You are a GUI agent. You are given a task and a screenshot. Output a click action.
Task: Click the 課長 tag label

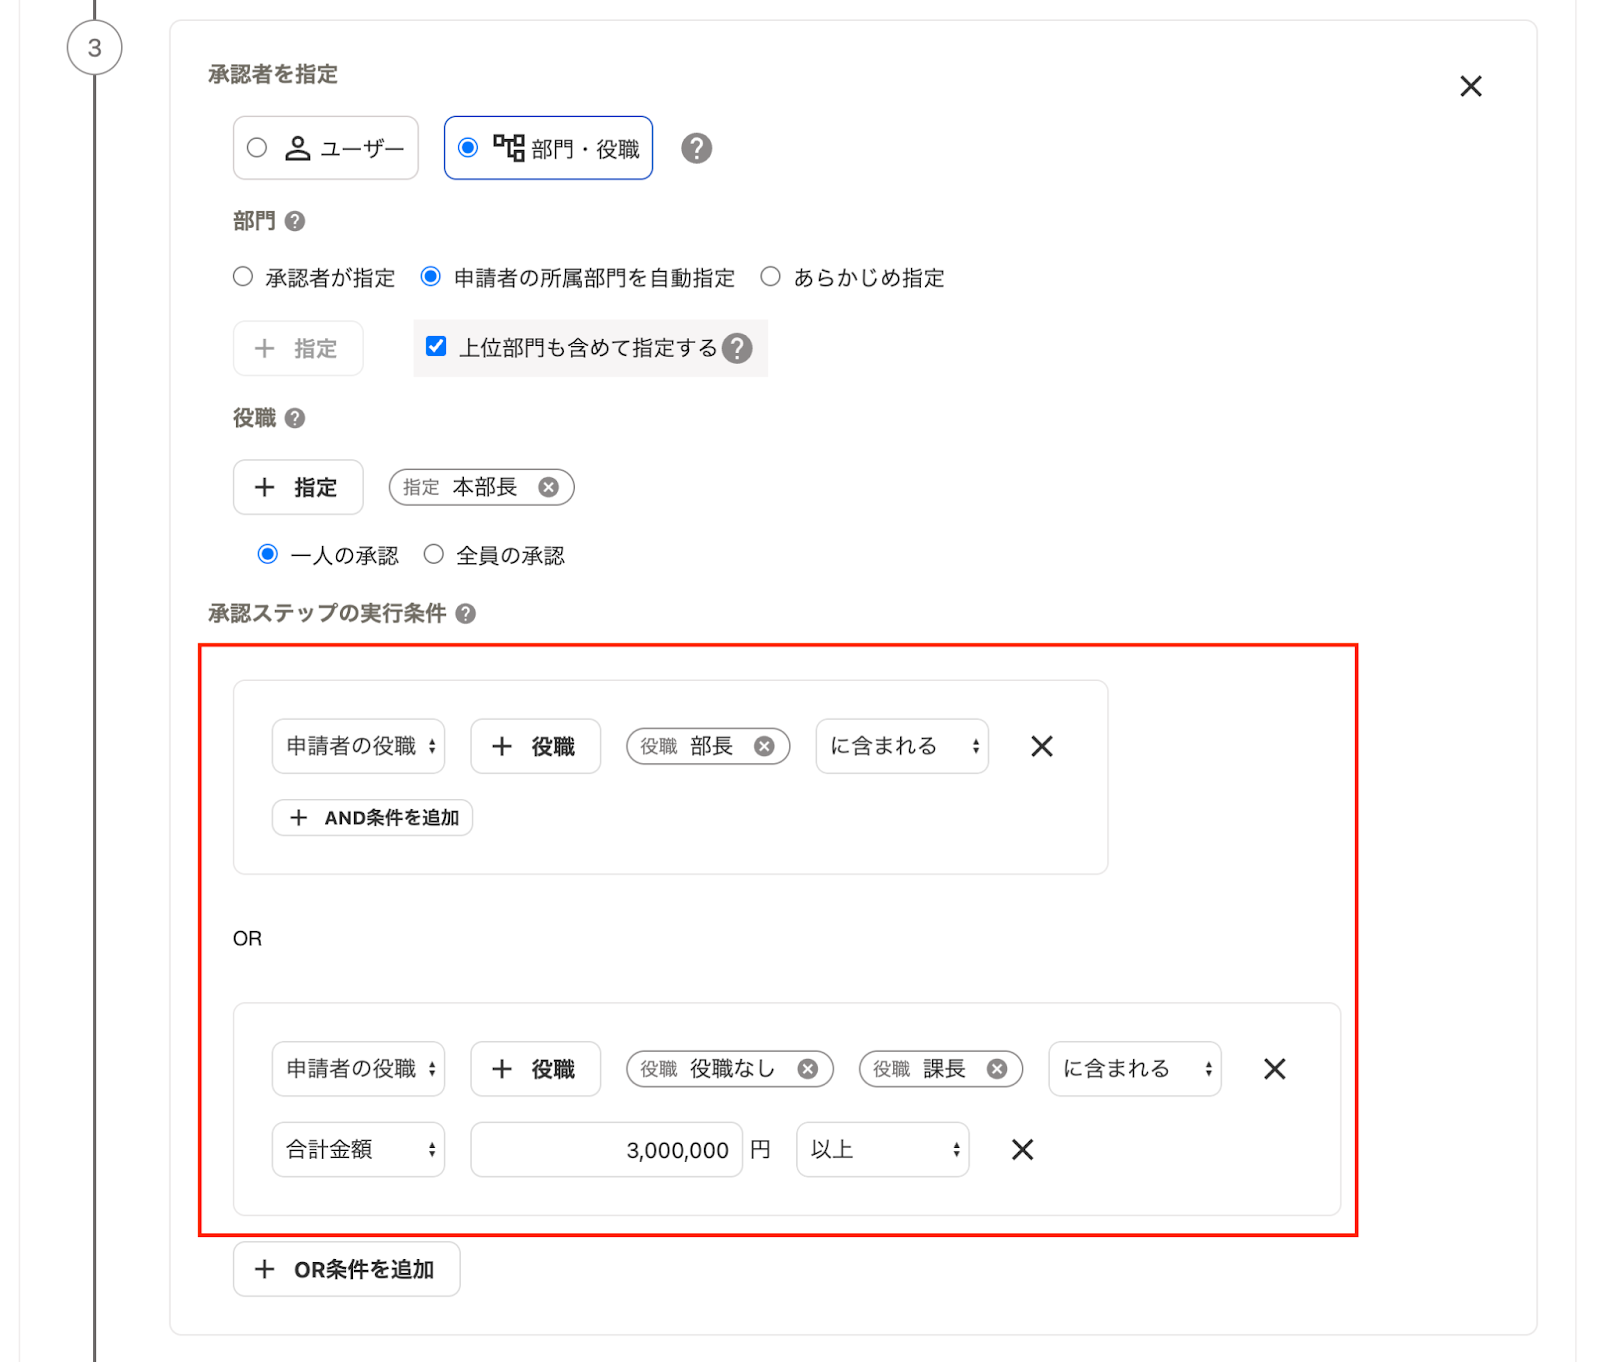click(x=944, y=1069)
